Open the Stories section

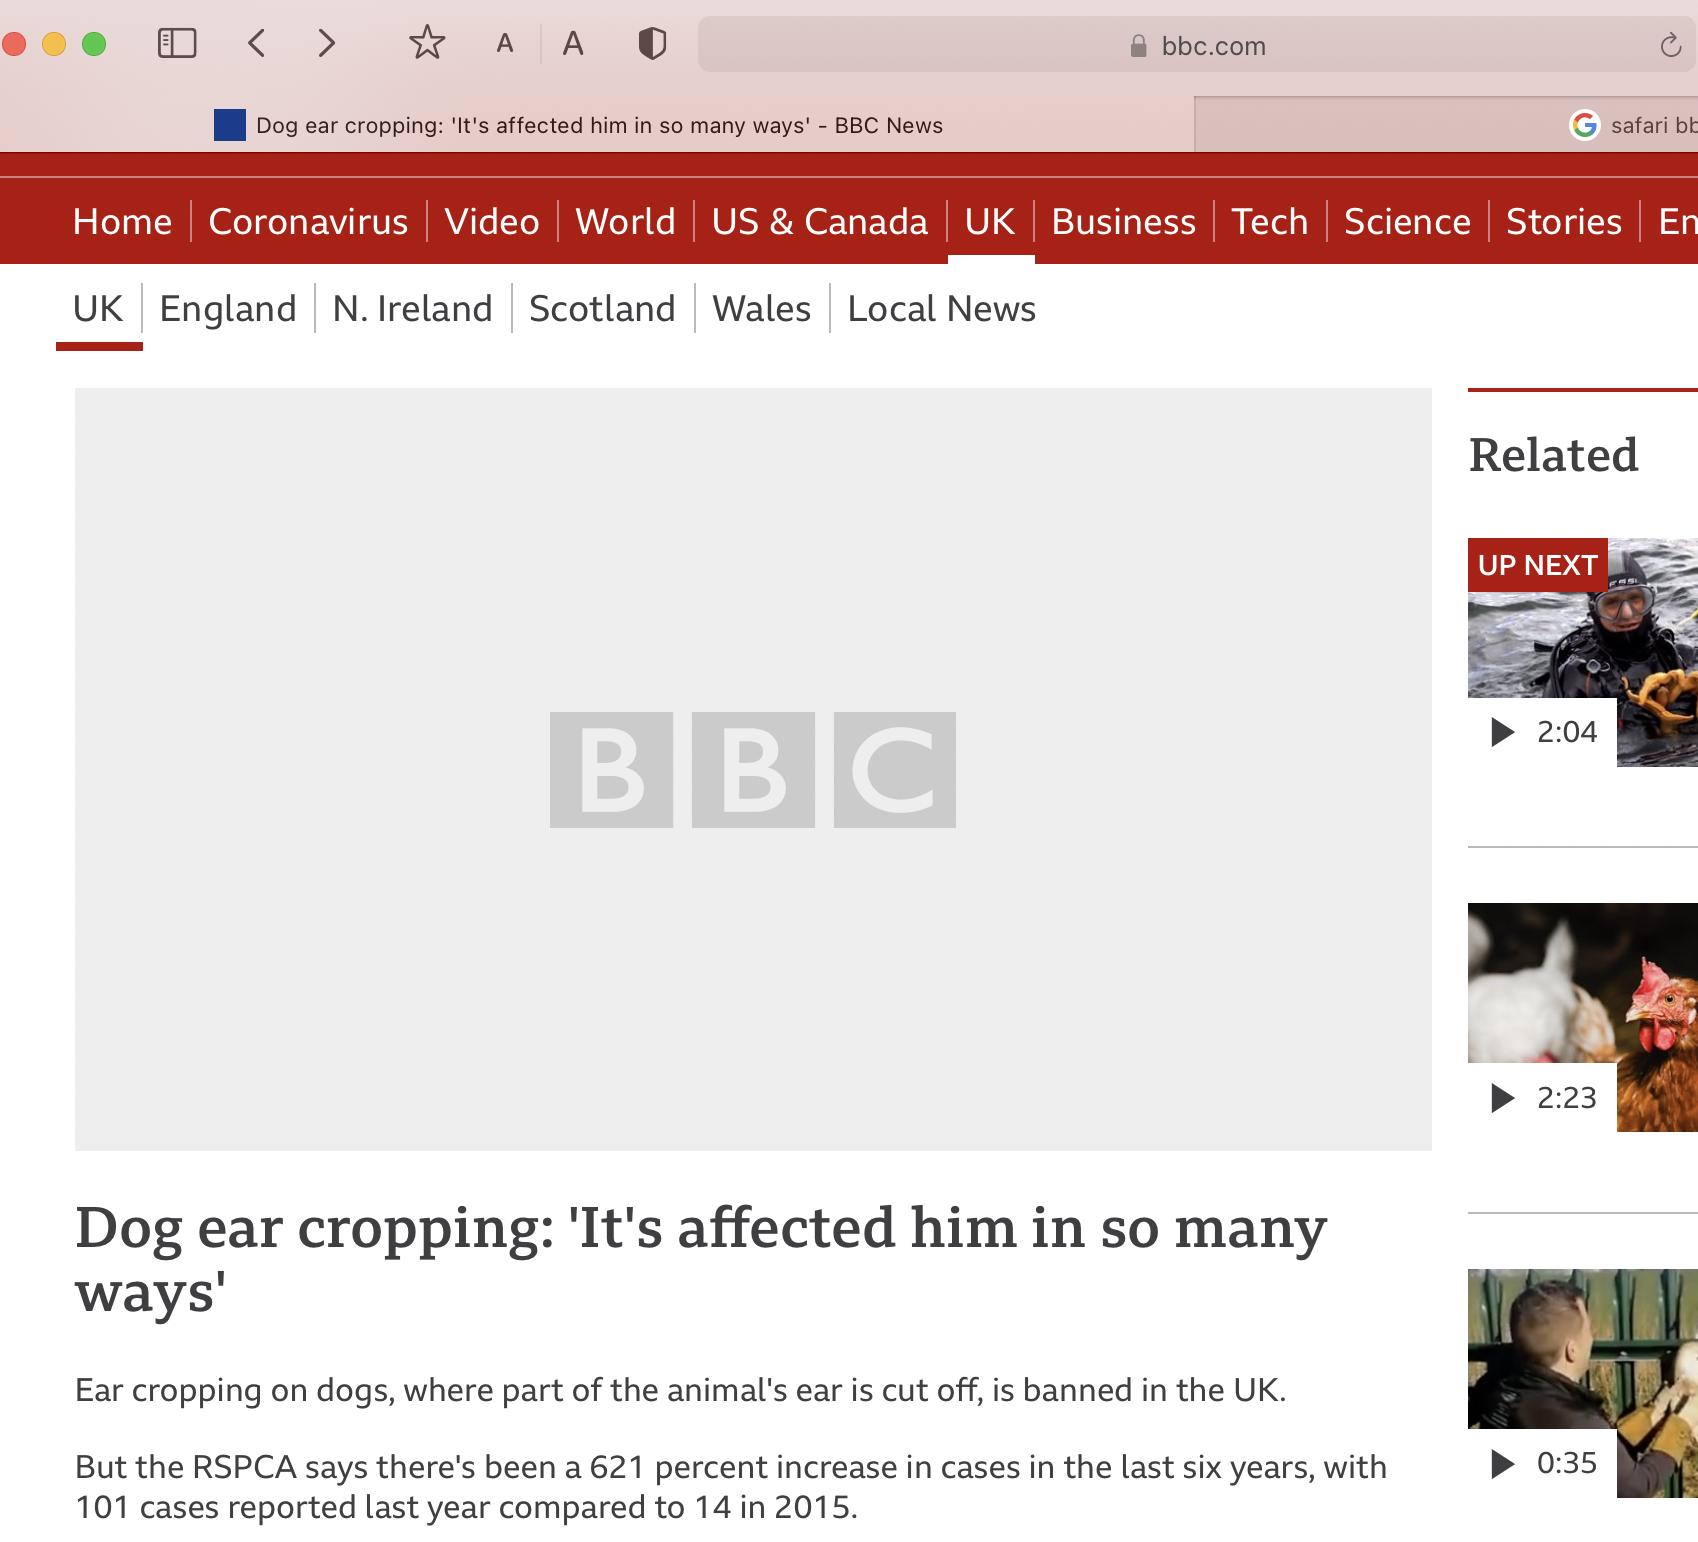point(1564,221)
